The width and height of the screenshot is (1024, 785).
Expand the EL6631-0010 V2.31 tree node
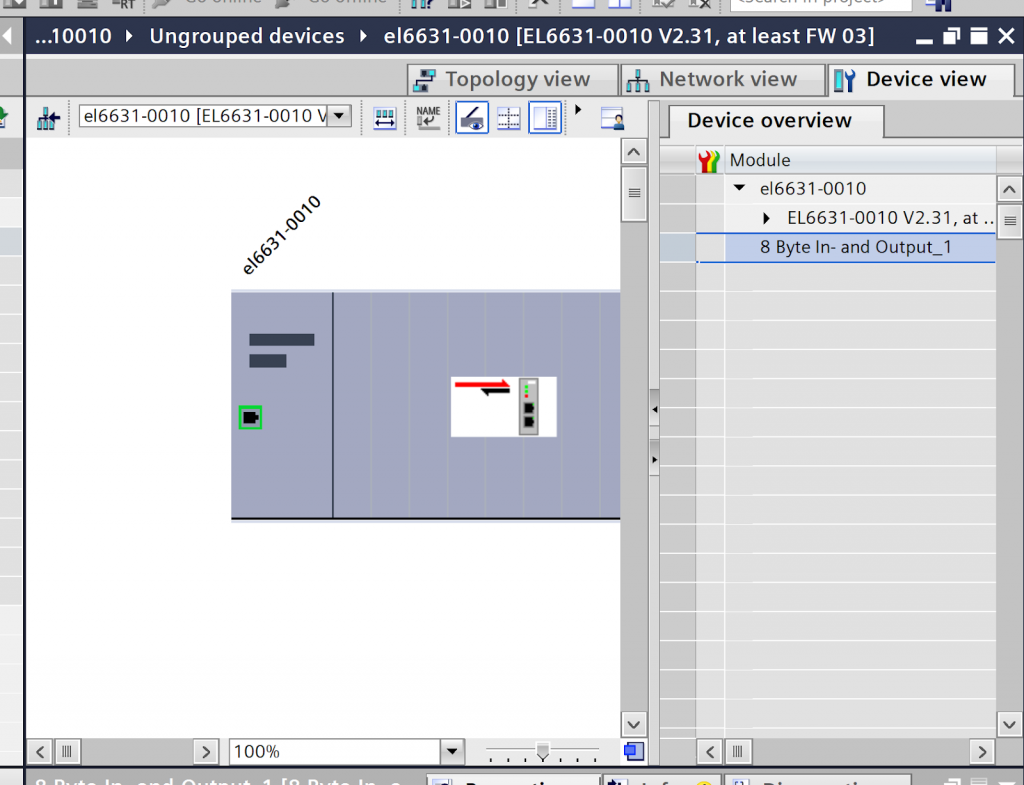pyautogui.click(x=767, y=218)
